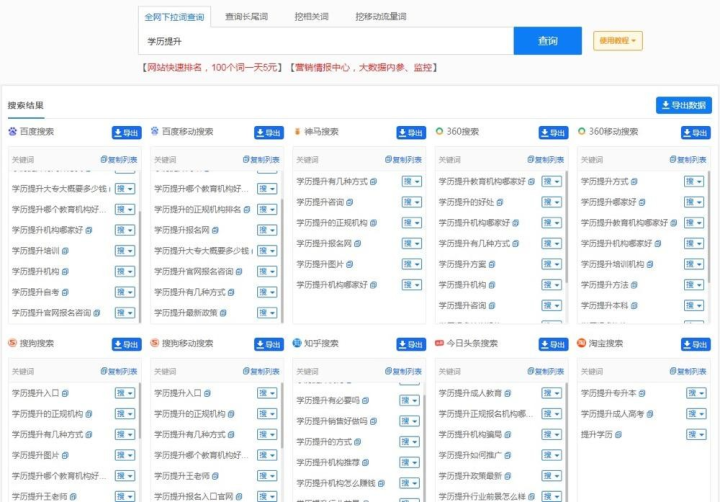The image size is (720, 502).
Task: Copy keyword 学历提升成人高考 with its icon
Action: [x=650, y=414]
